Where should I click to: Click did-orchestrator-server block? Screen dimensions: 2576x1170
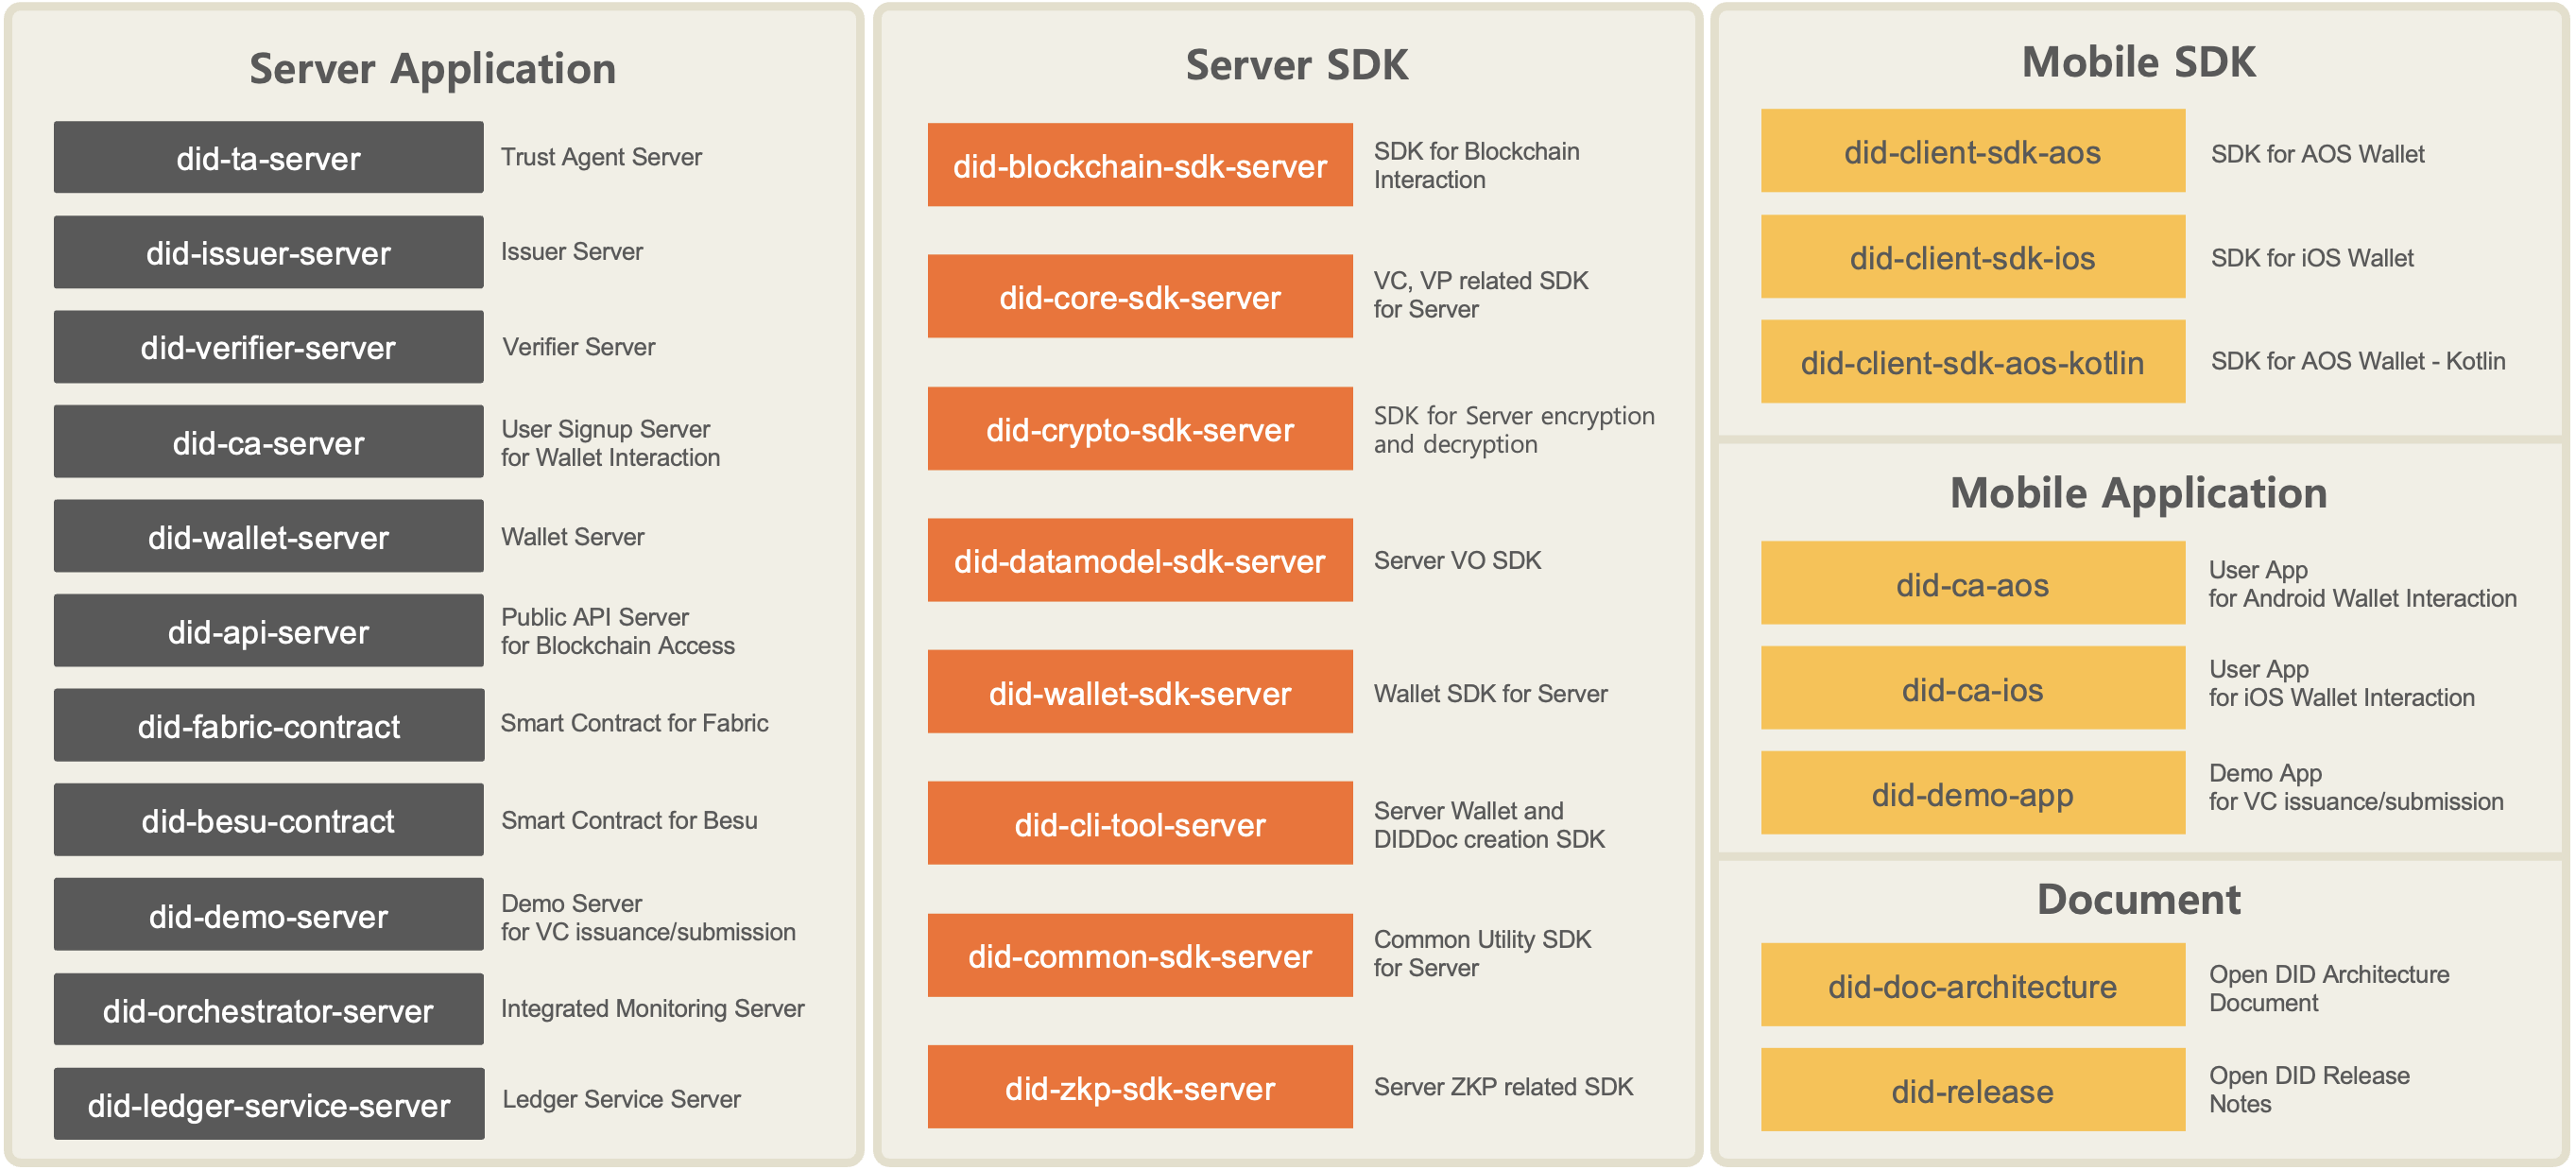coord(268,1010)
